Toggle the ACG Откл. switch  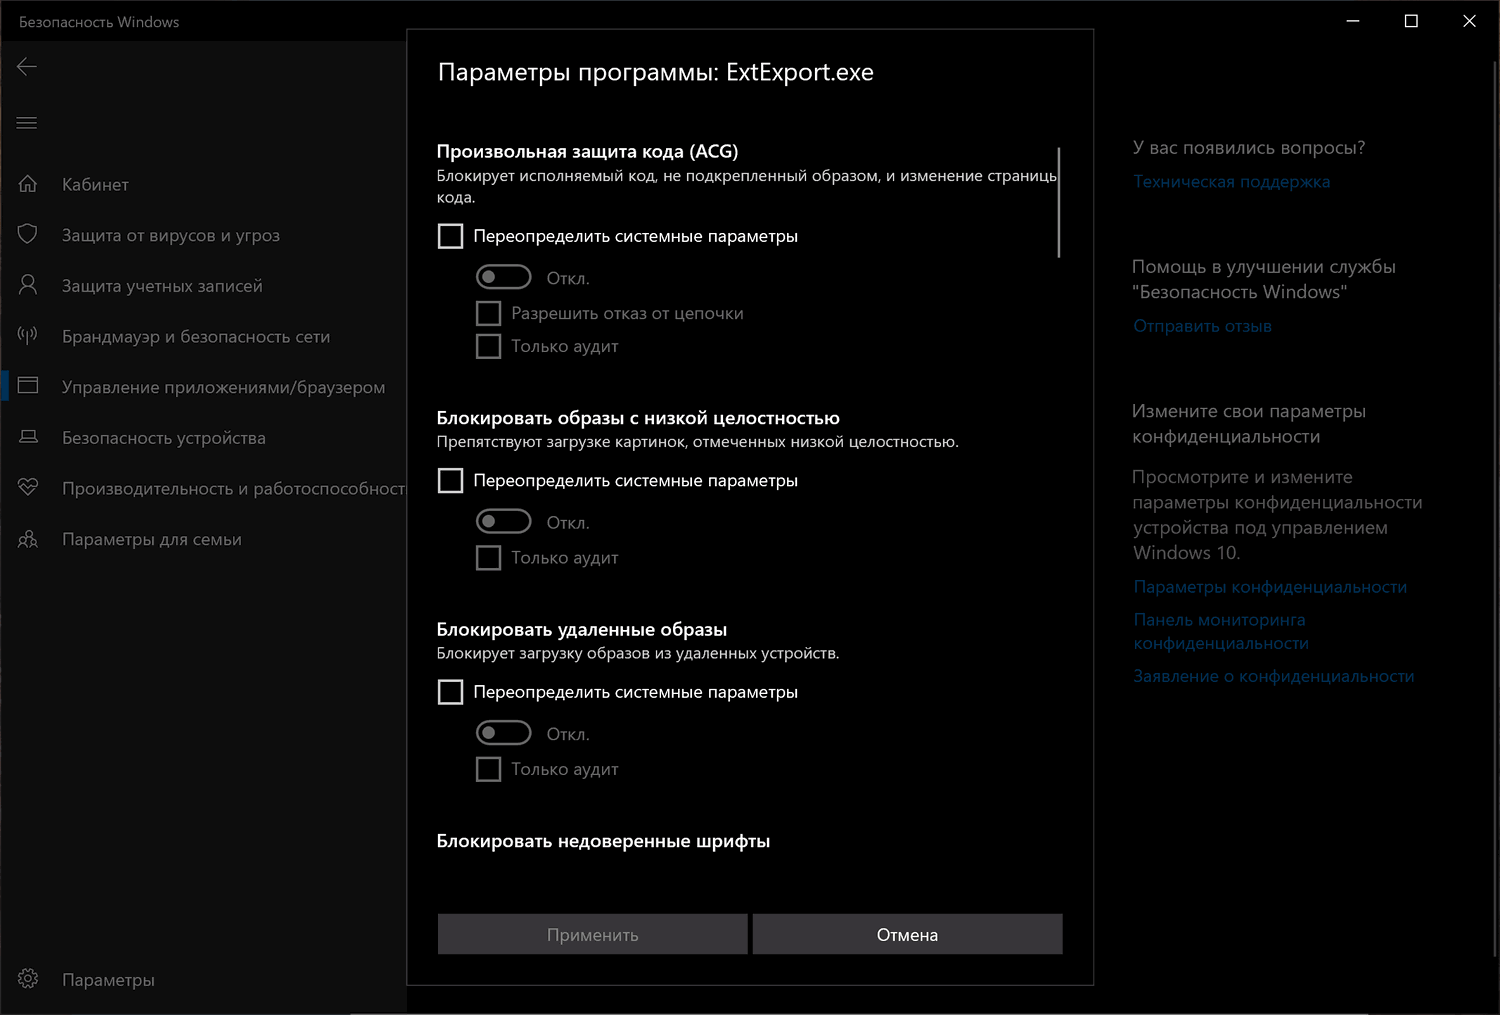point(503,277)
